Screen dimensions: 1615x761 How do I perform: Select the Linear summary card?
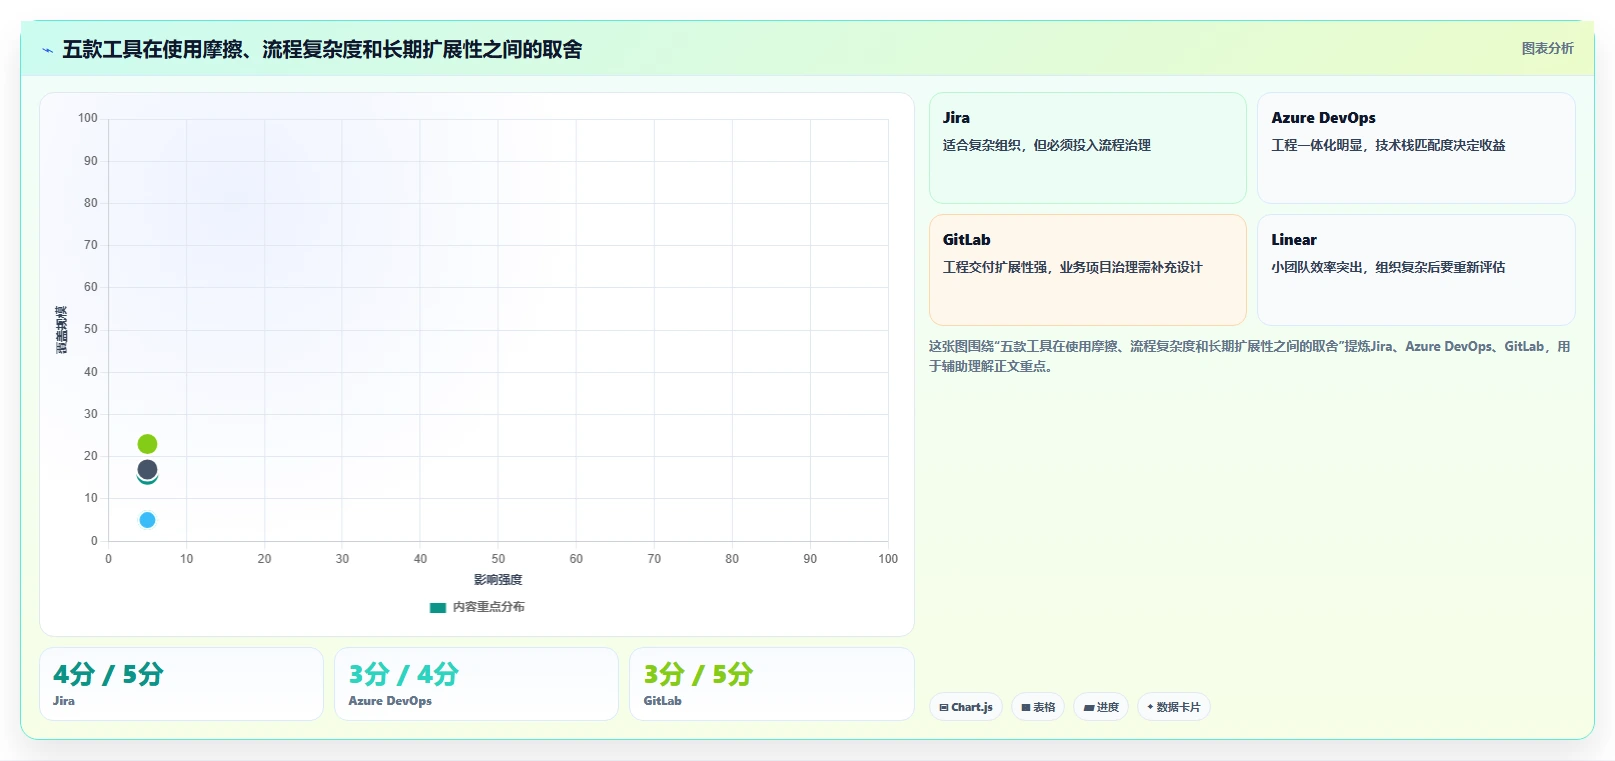click(x=1415, y=270)
